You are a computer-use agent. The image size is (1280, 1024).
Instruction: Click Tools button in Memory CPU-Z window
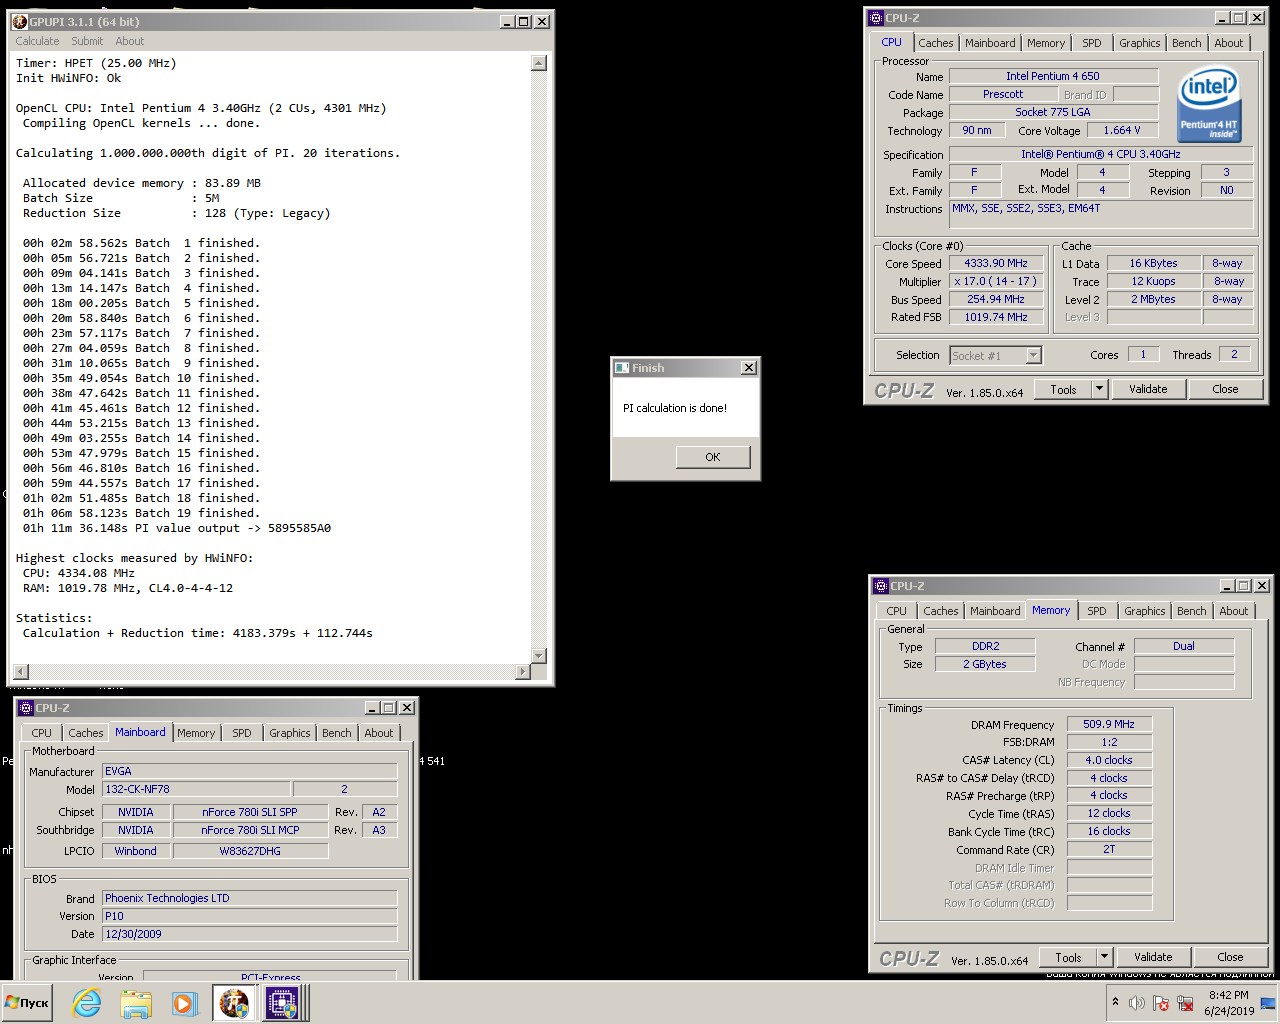1068,957
